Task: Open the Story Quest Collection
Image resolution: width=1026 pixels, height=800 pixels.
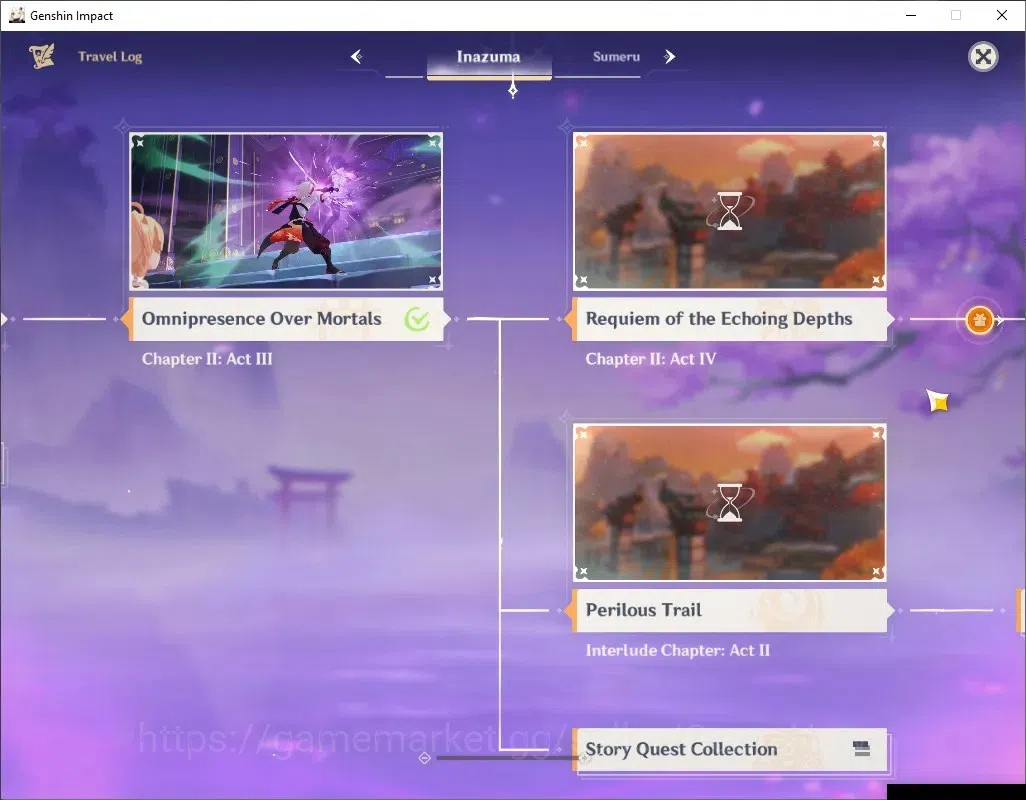Action: click(x=730, y=750)
